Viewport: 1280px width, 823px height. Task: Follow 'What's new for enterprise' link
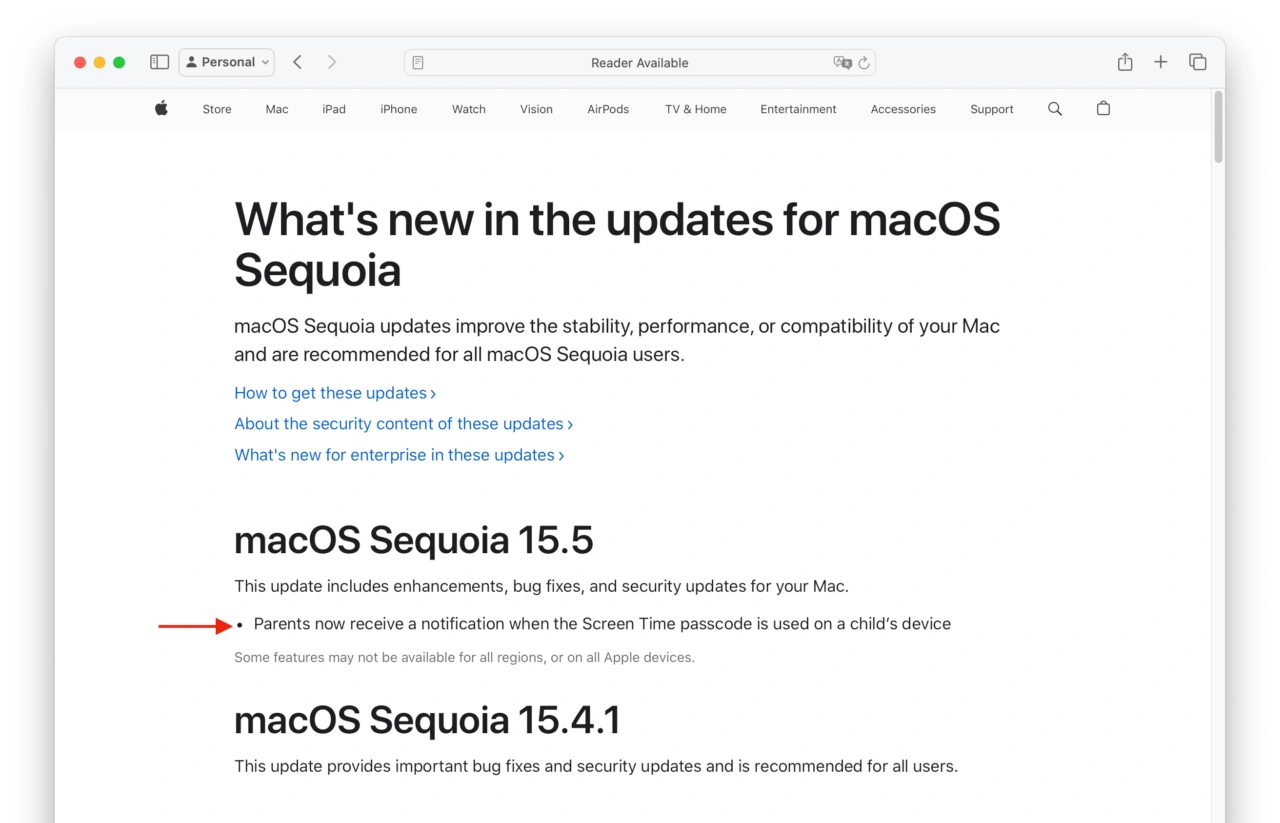tap(399, 455)
